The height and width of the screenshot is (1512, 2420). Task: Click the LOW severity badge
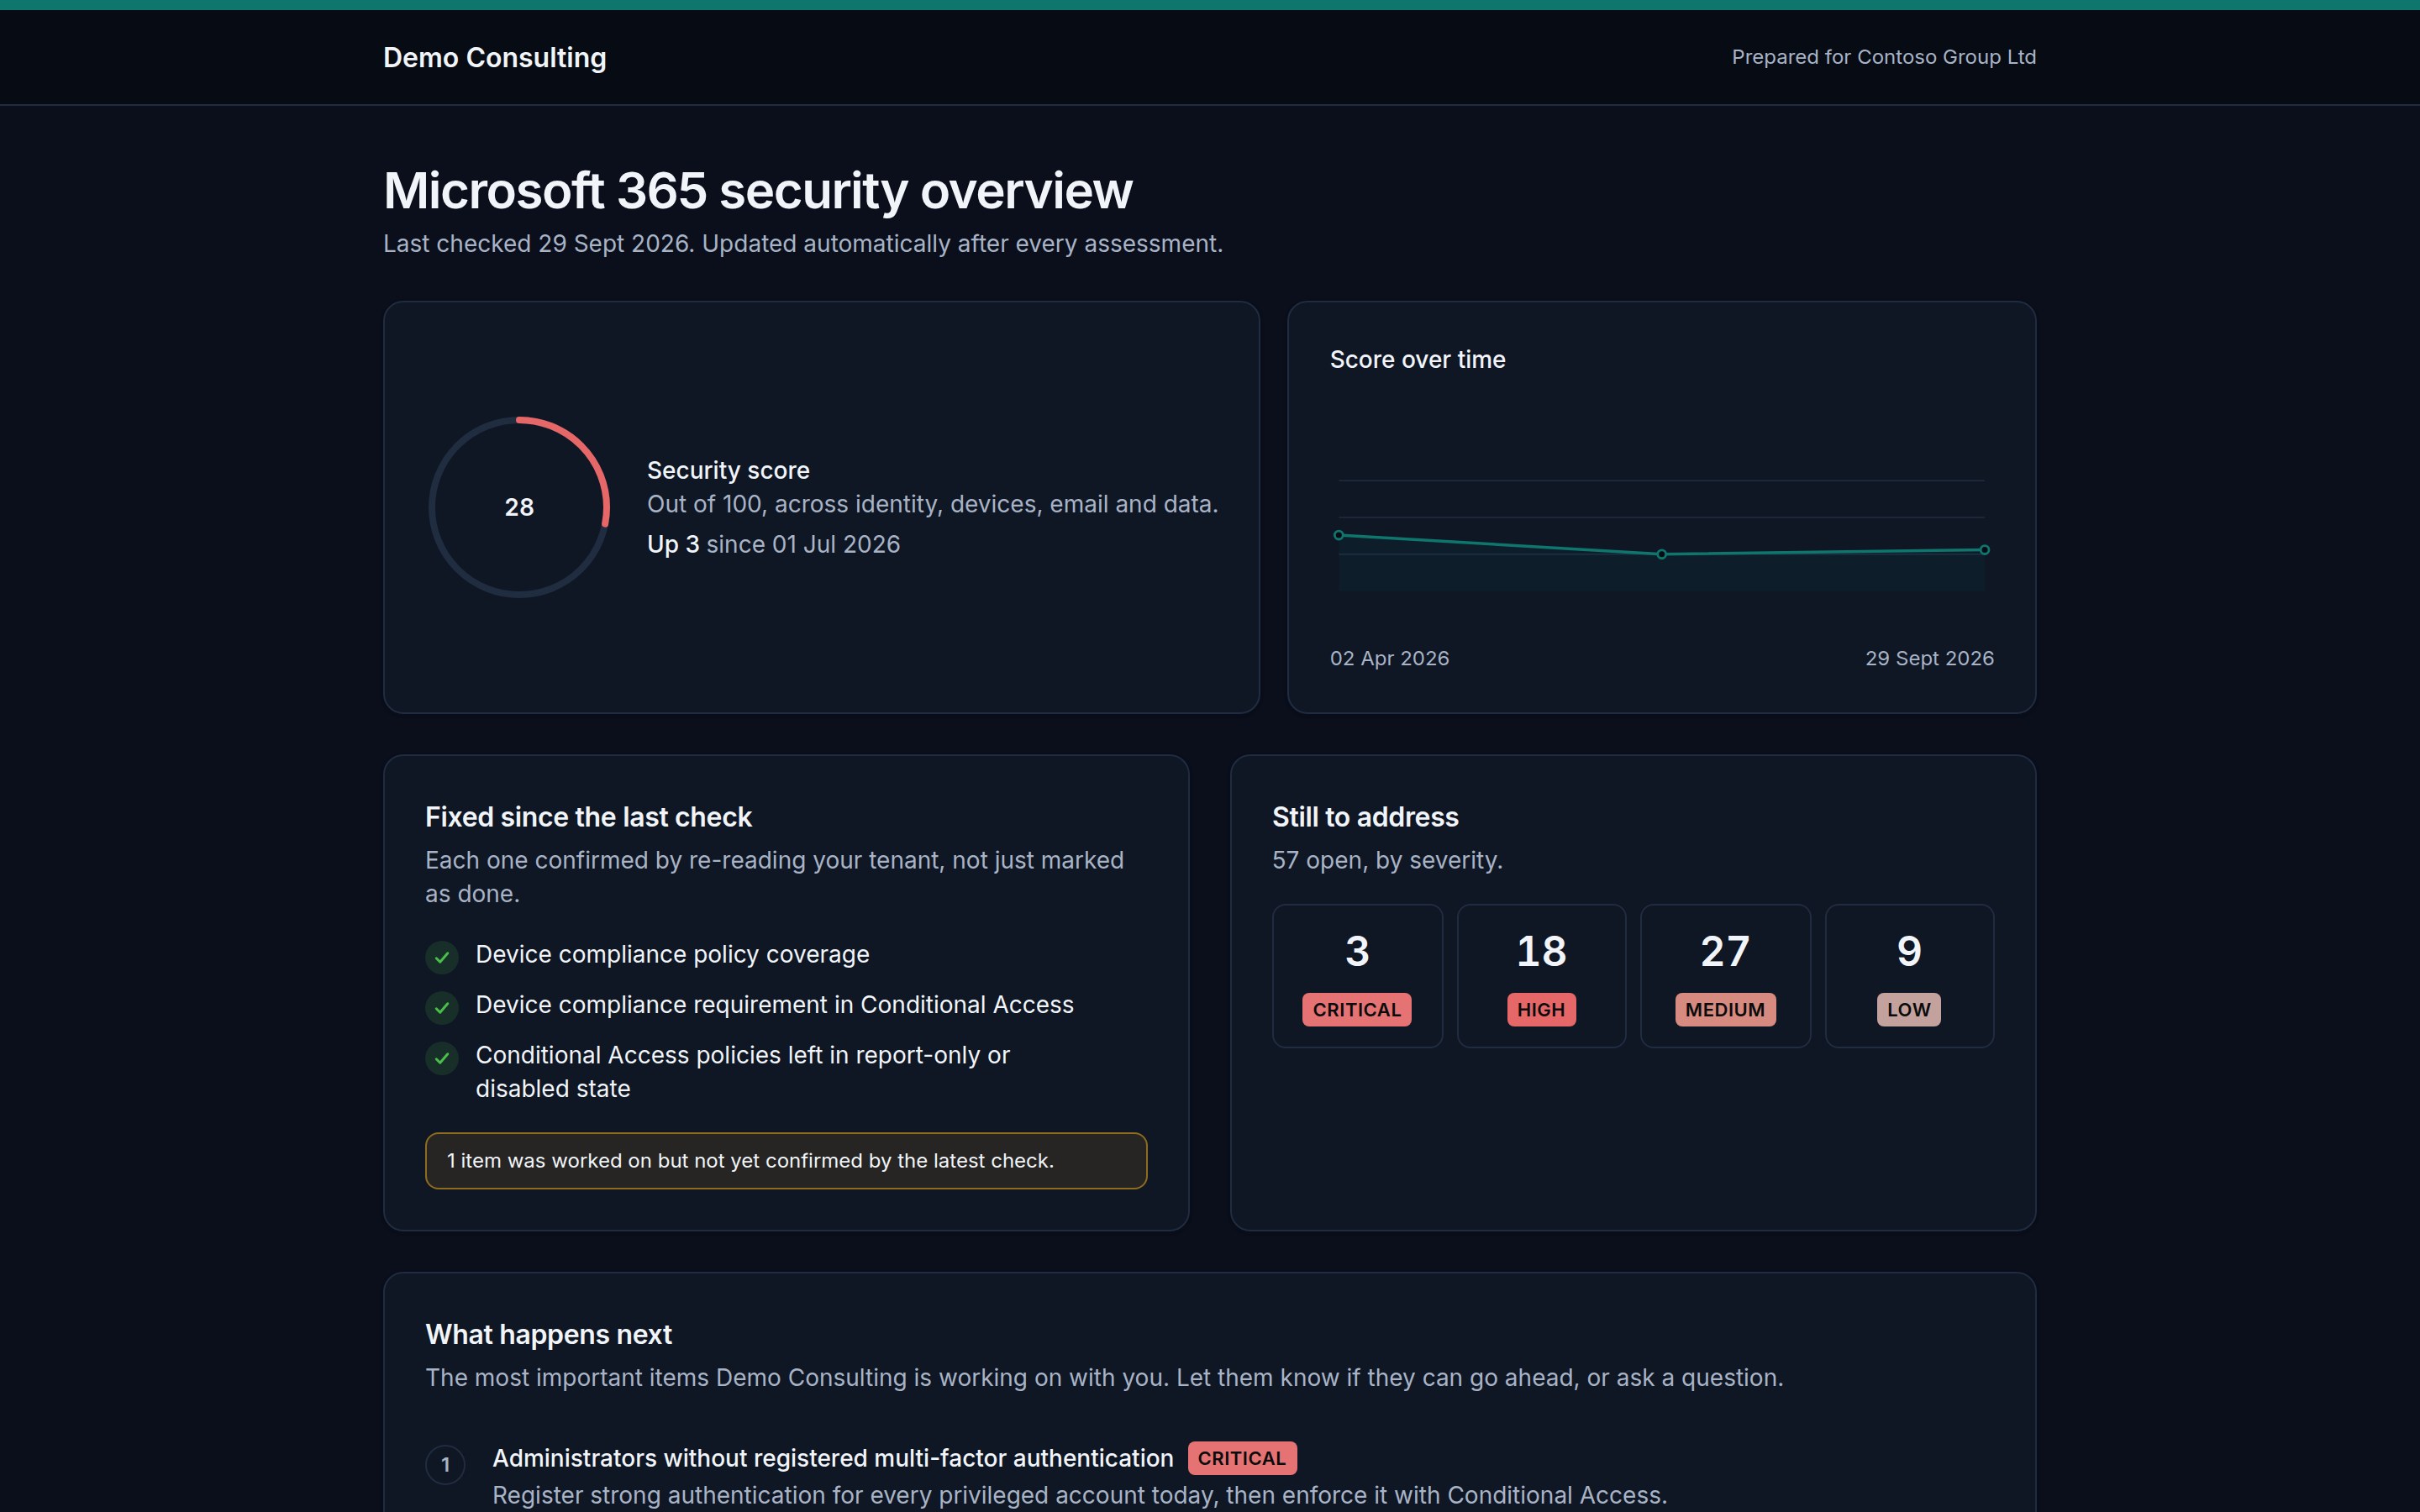coord(1909,1010)
